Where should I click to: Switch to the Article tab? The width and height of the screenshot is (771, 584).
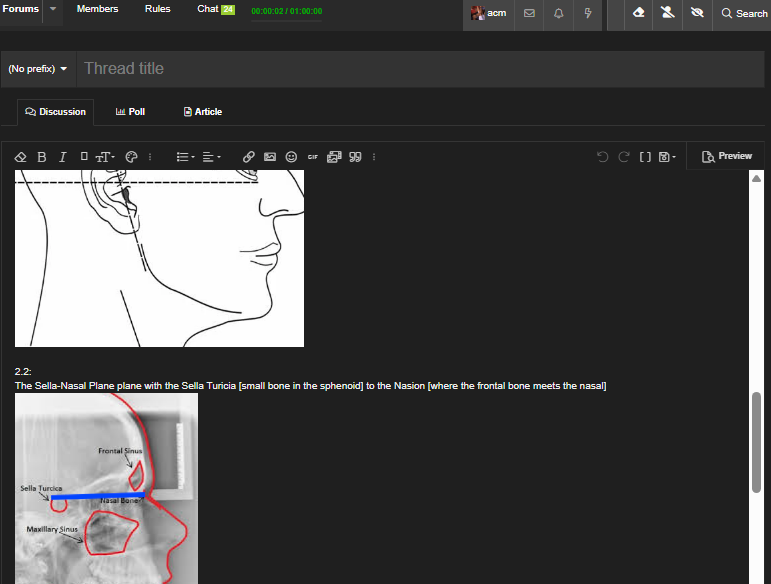(203, 112)
